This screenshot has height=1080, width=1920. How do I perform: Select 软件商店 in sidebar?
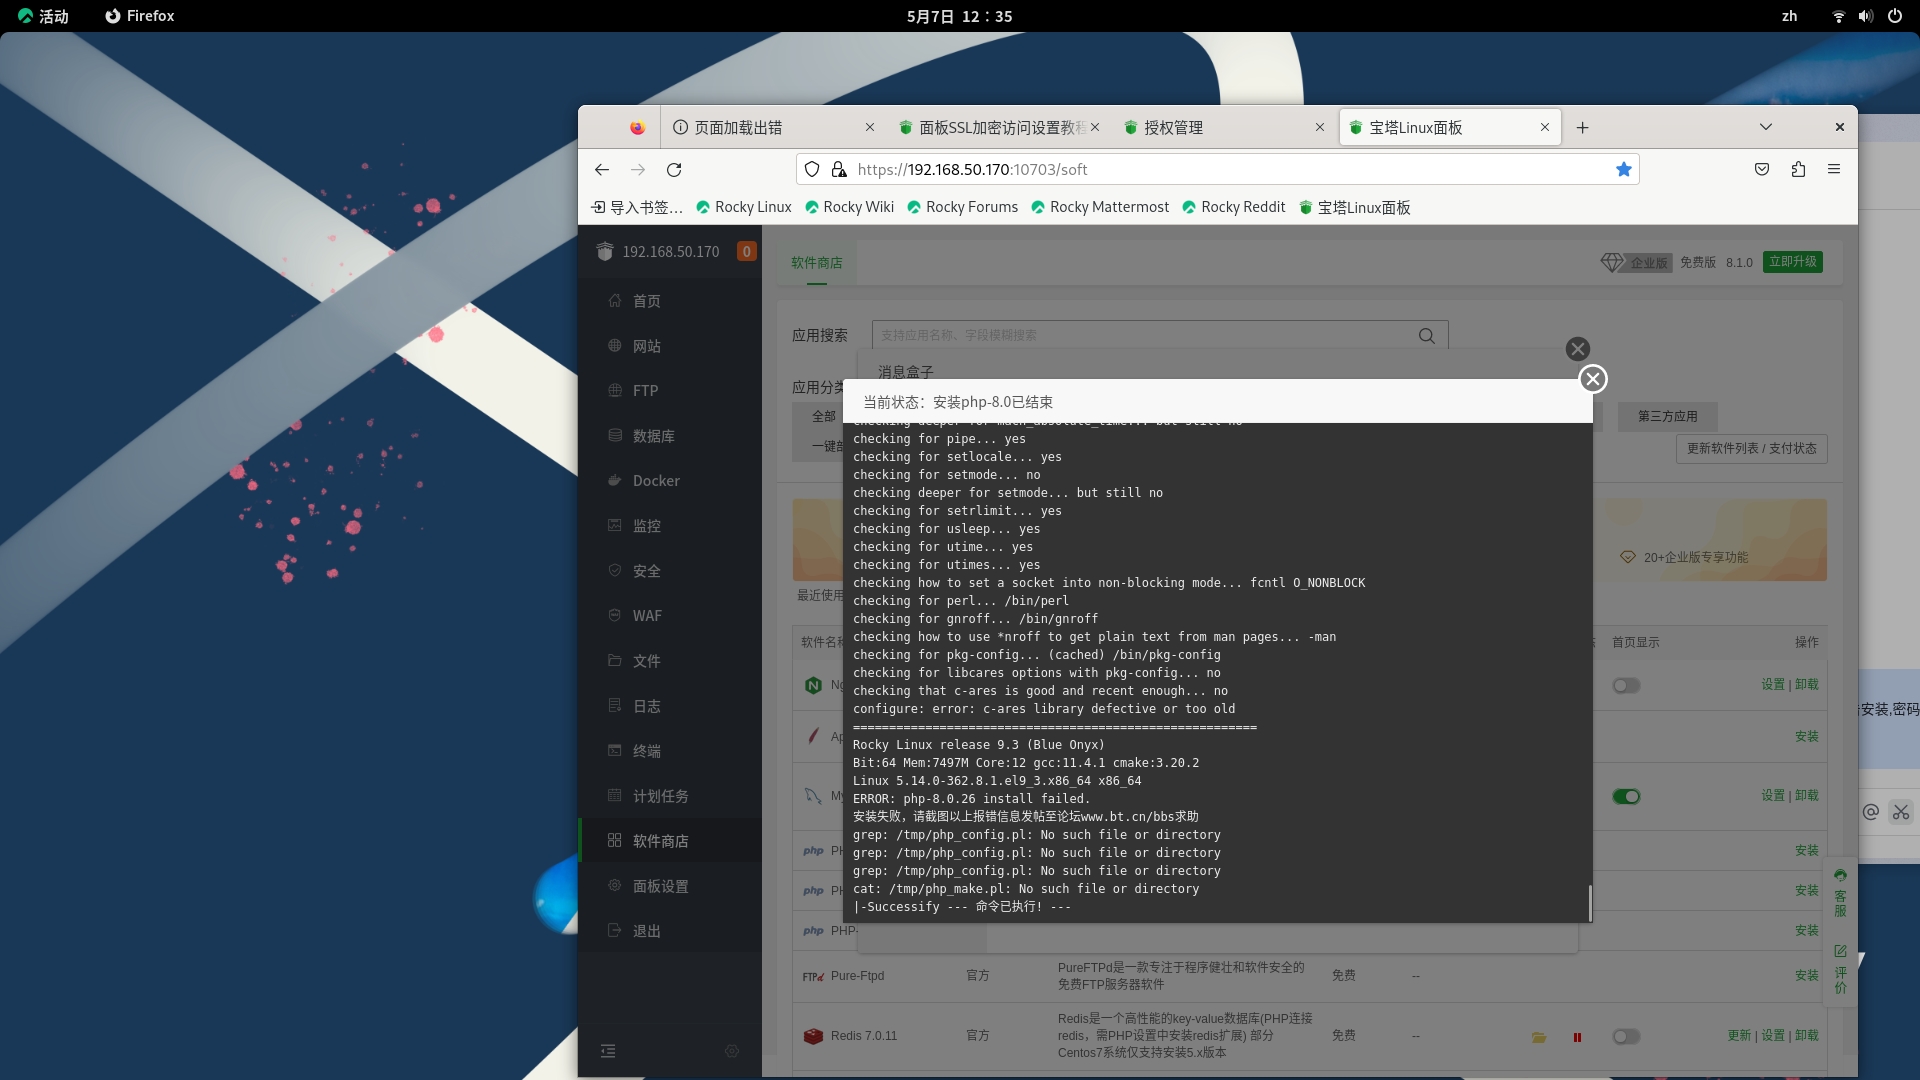pyautogui.click(x=670, y=841)
